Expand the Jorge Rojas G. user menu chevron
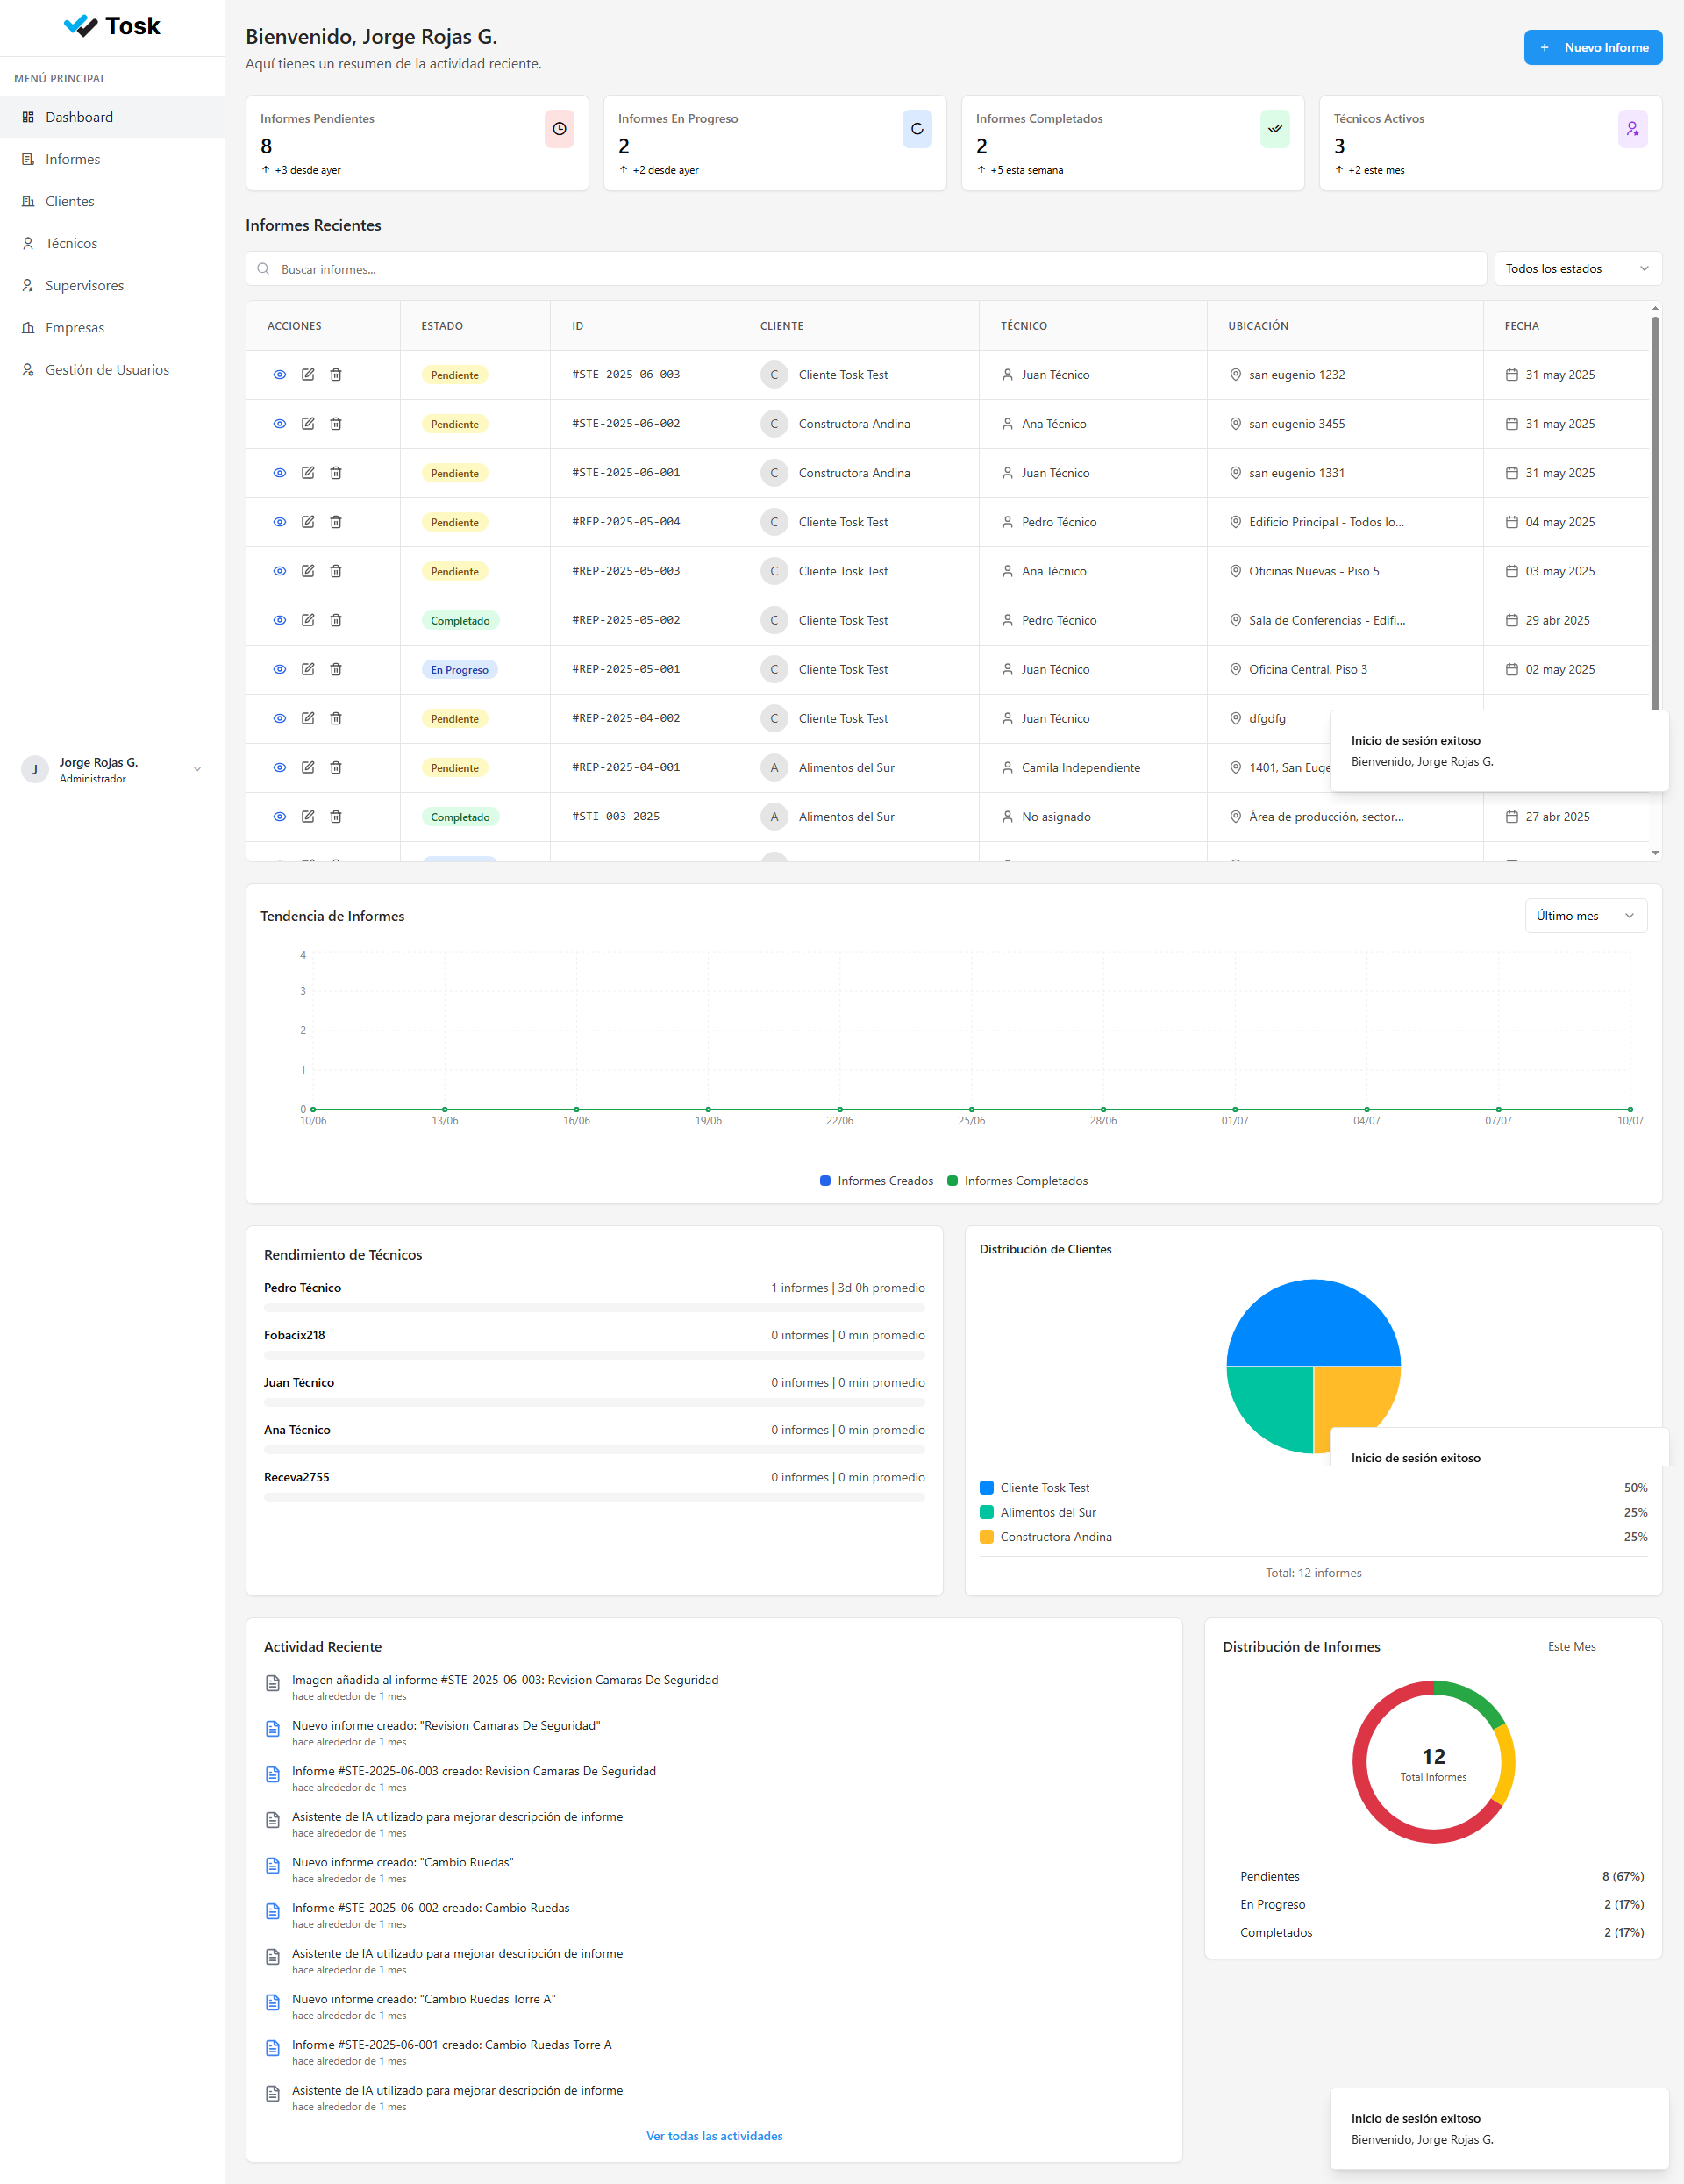The image size is (1684, 2184). [x=197, y=769]
